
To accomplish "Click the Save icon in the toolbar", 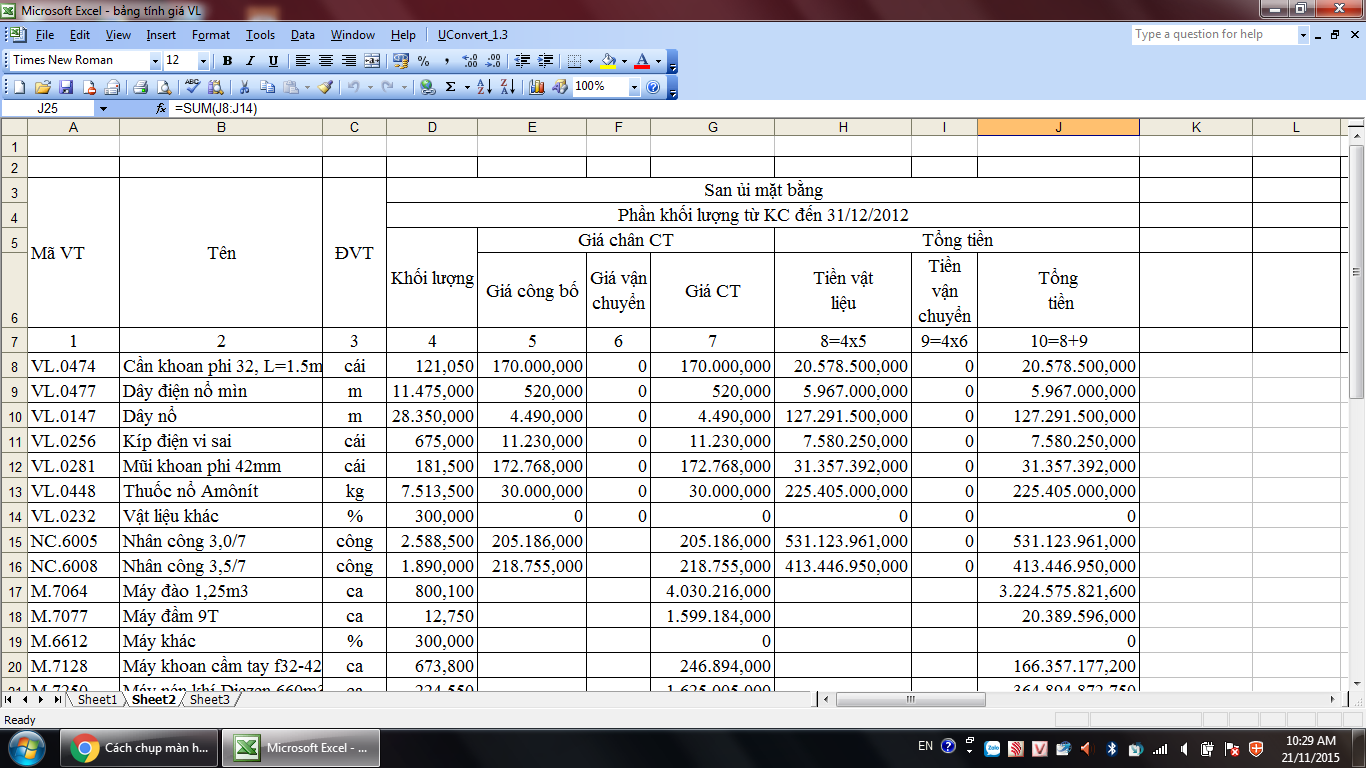I will pyautogui.click(x=66, y=87).
